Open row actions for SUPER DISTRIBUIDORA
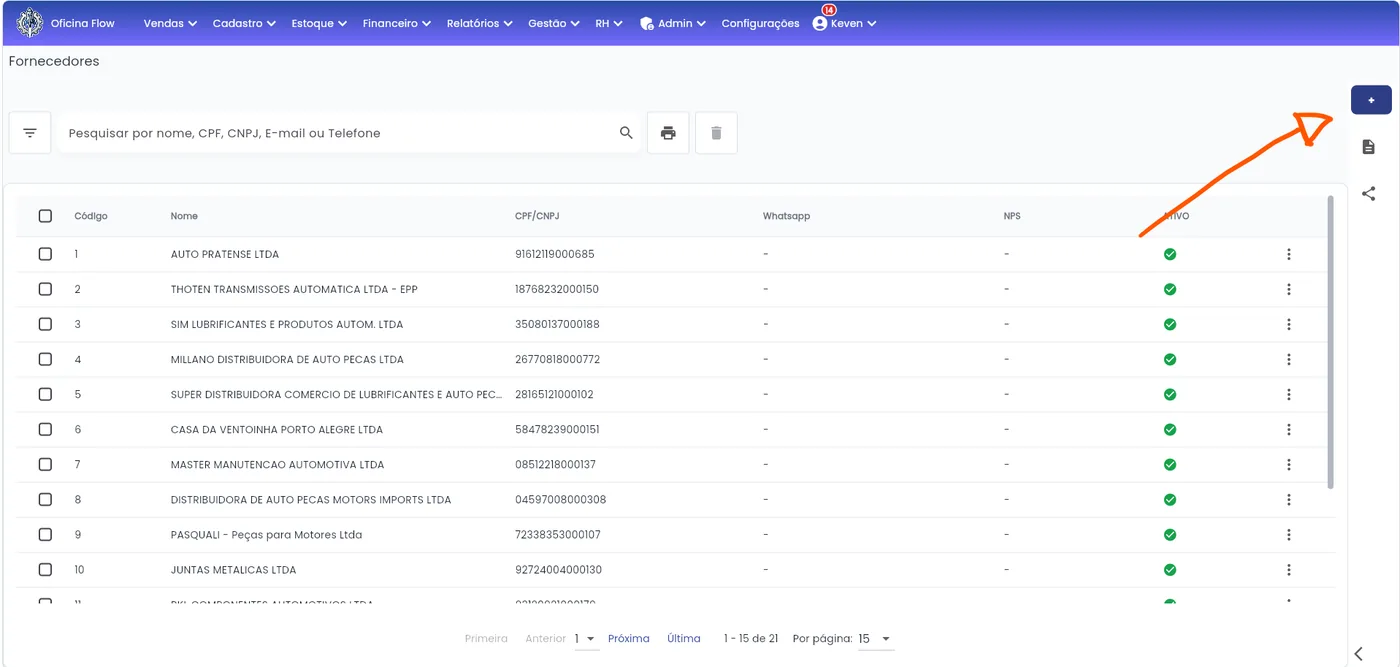Viewport: 1400px width, 667px height. point(1289,394)
